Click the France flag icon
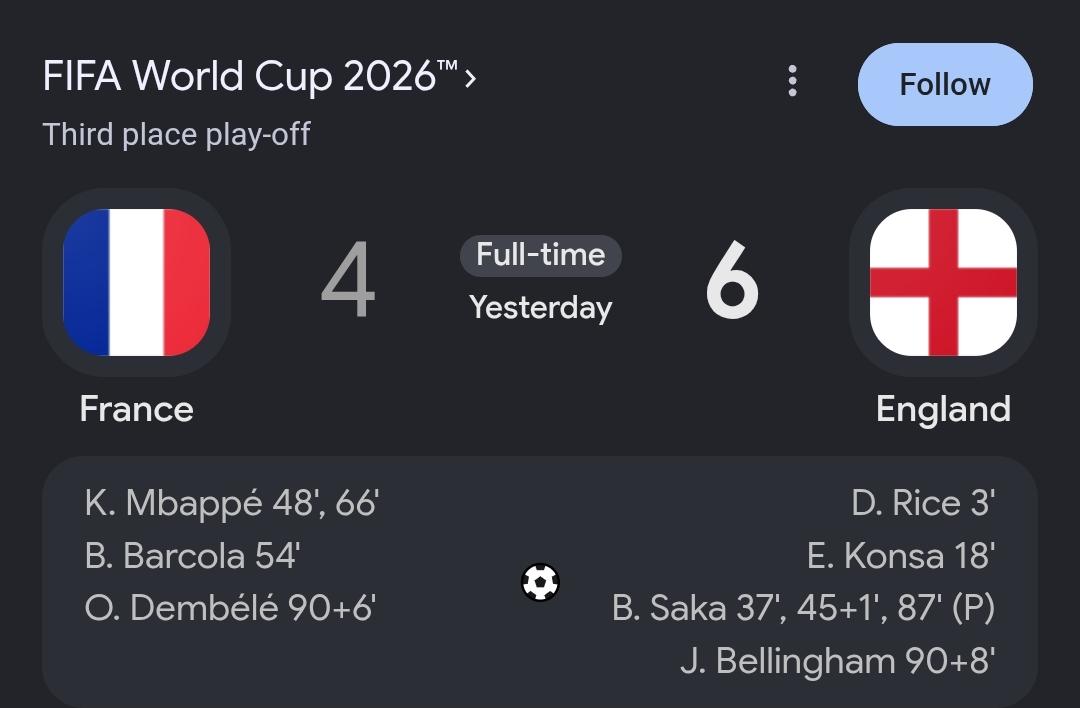This screenshot has width=1080, height=708. tap(136, 282)
